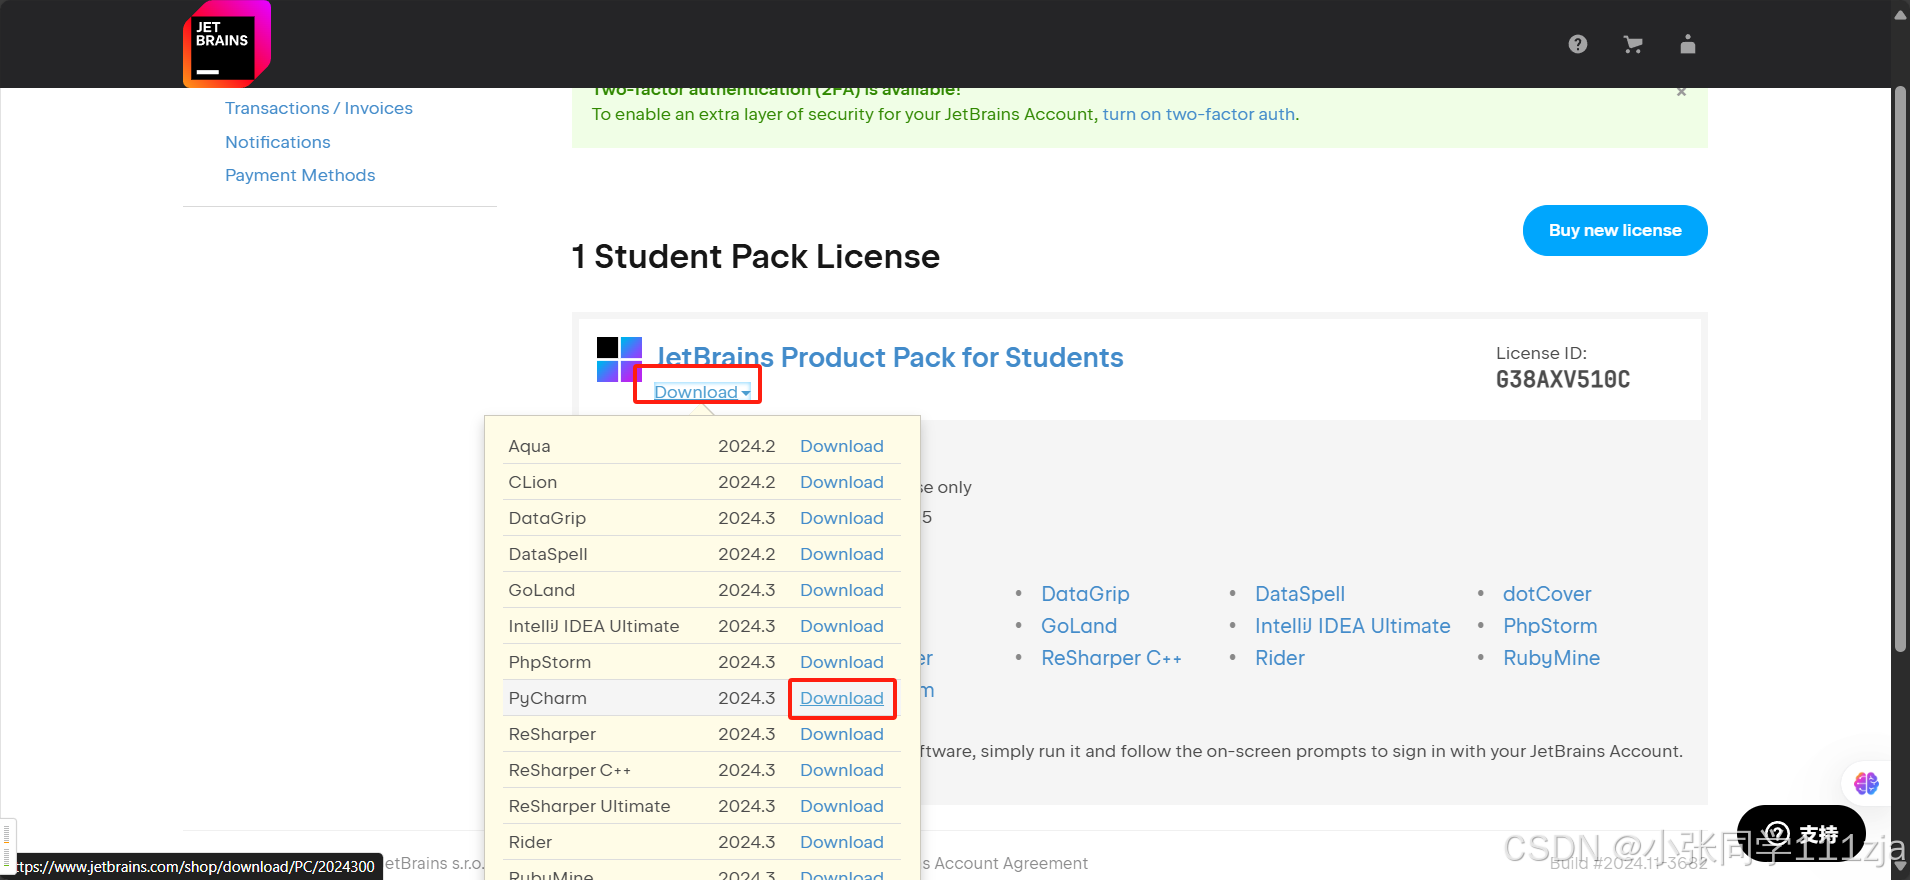
Task: Download GoLand 2024.3 from the list
Action: point(842,590)
